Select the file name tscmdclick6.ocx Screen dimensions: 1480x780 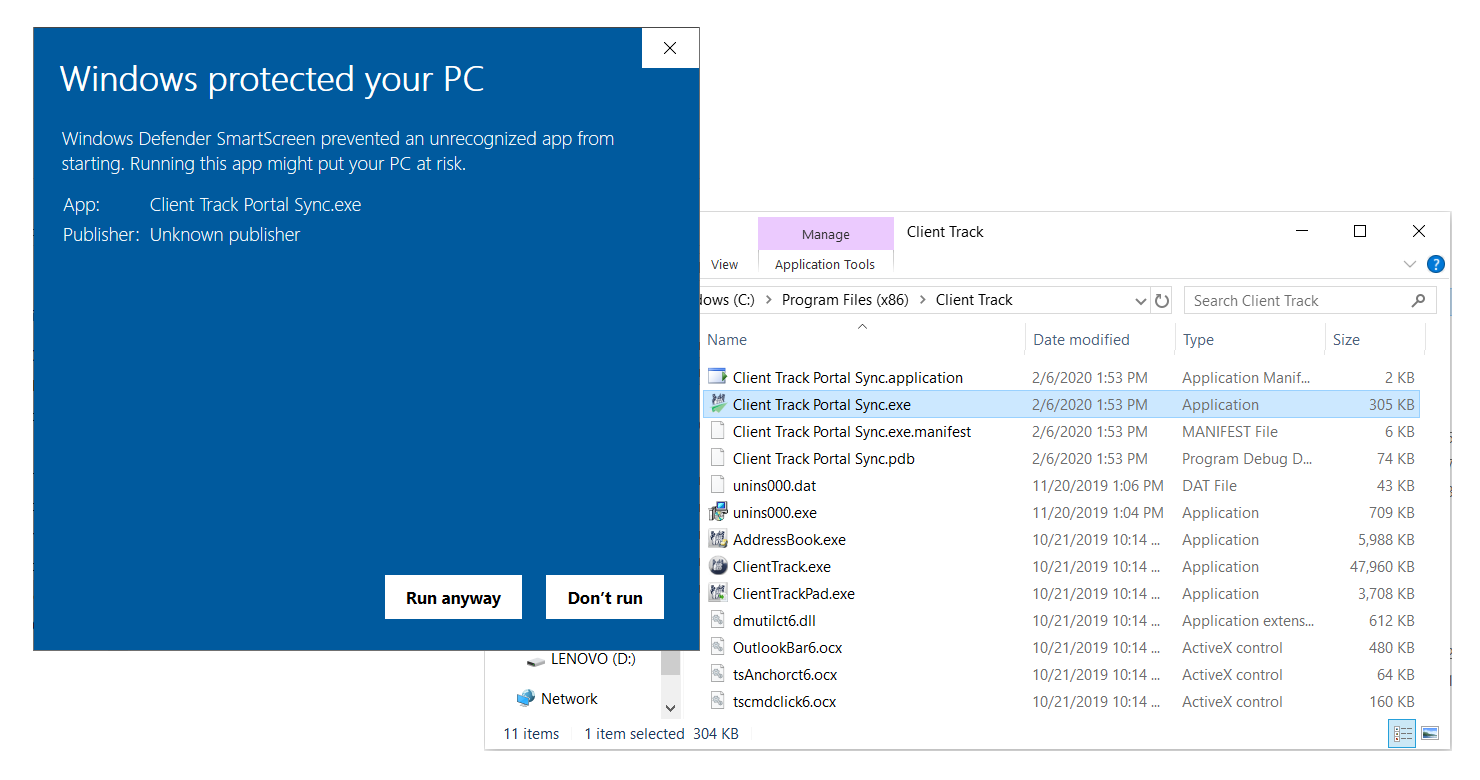coord(784,701)
